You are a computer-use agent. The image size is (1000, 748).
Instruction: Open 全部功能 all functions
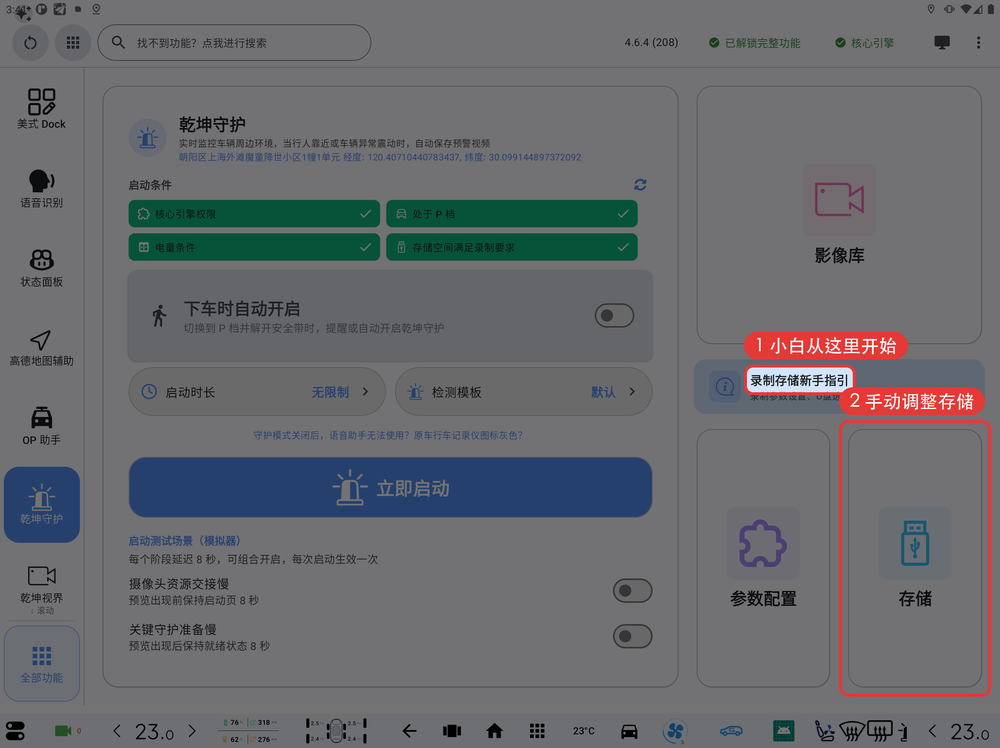pos(41,663)
